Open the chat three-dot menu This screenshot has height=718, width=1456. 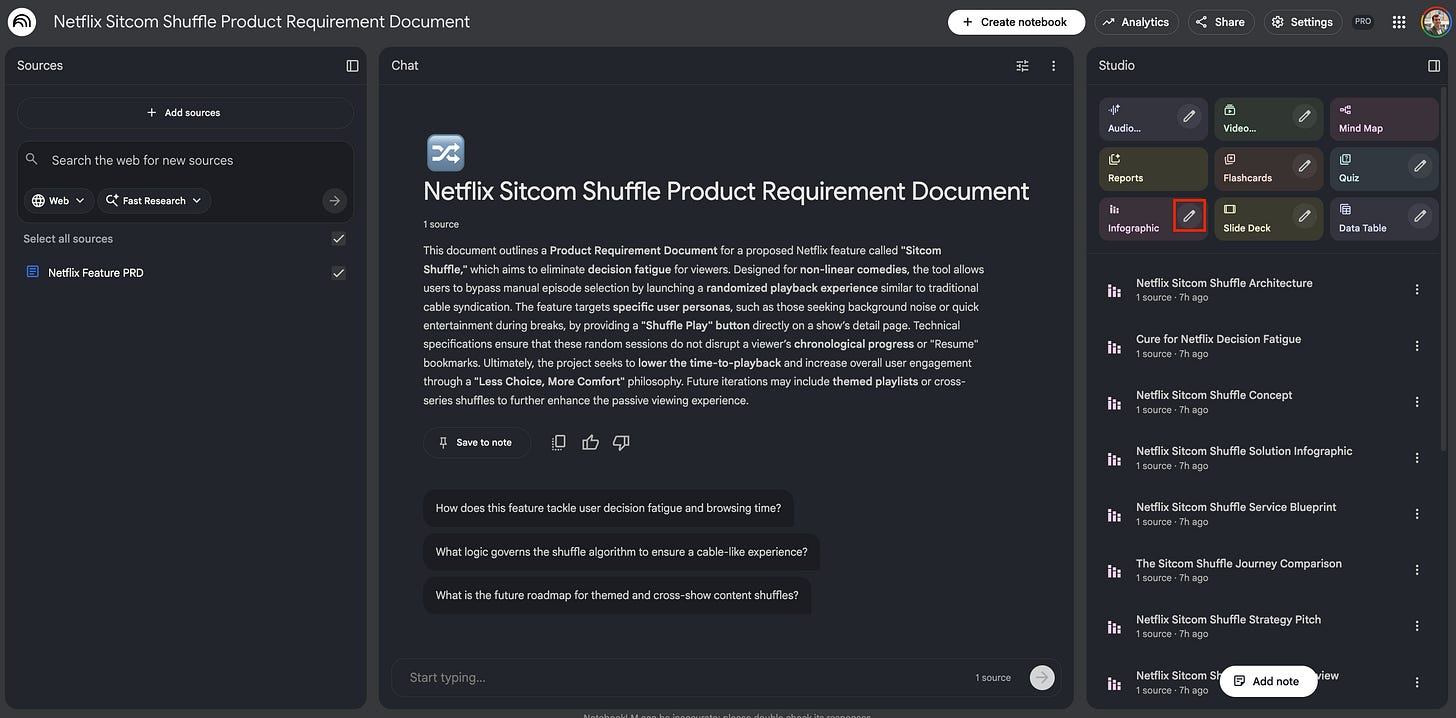point(1053,65)
